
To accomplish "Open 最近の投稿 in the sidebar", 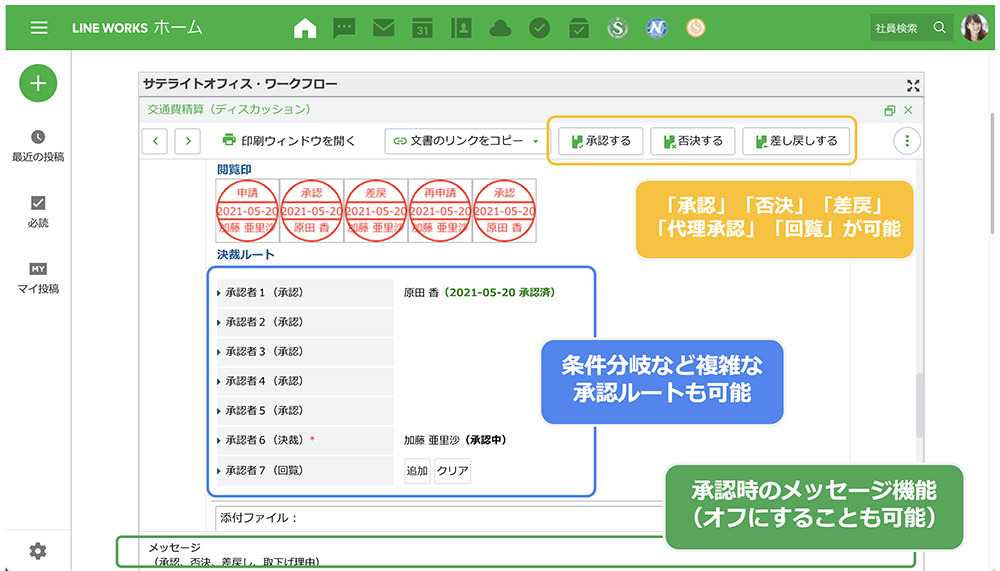I will tap(38, 146).
